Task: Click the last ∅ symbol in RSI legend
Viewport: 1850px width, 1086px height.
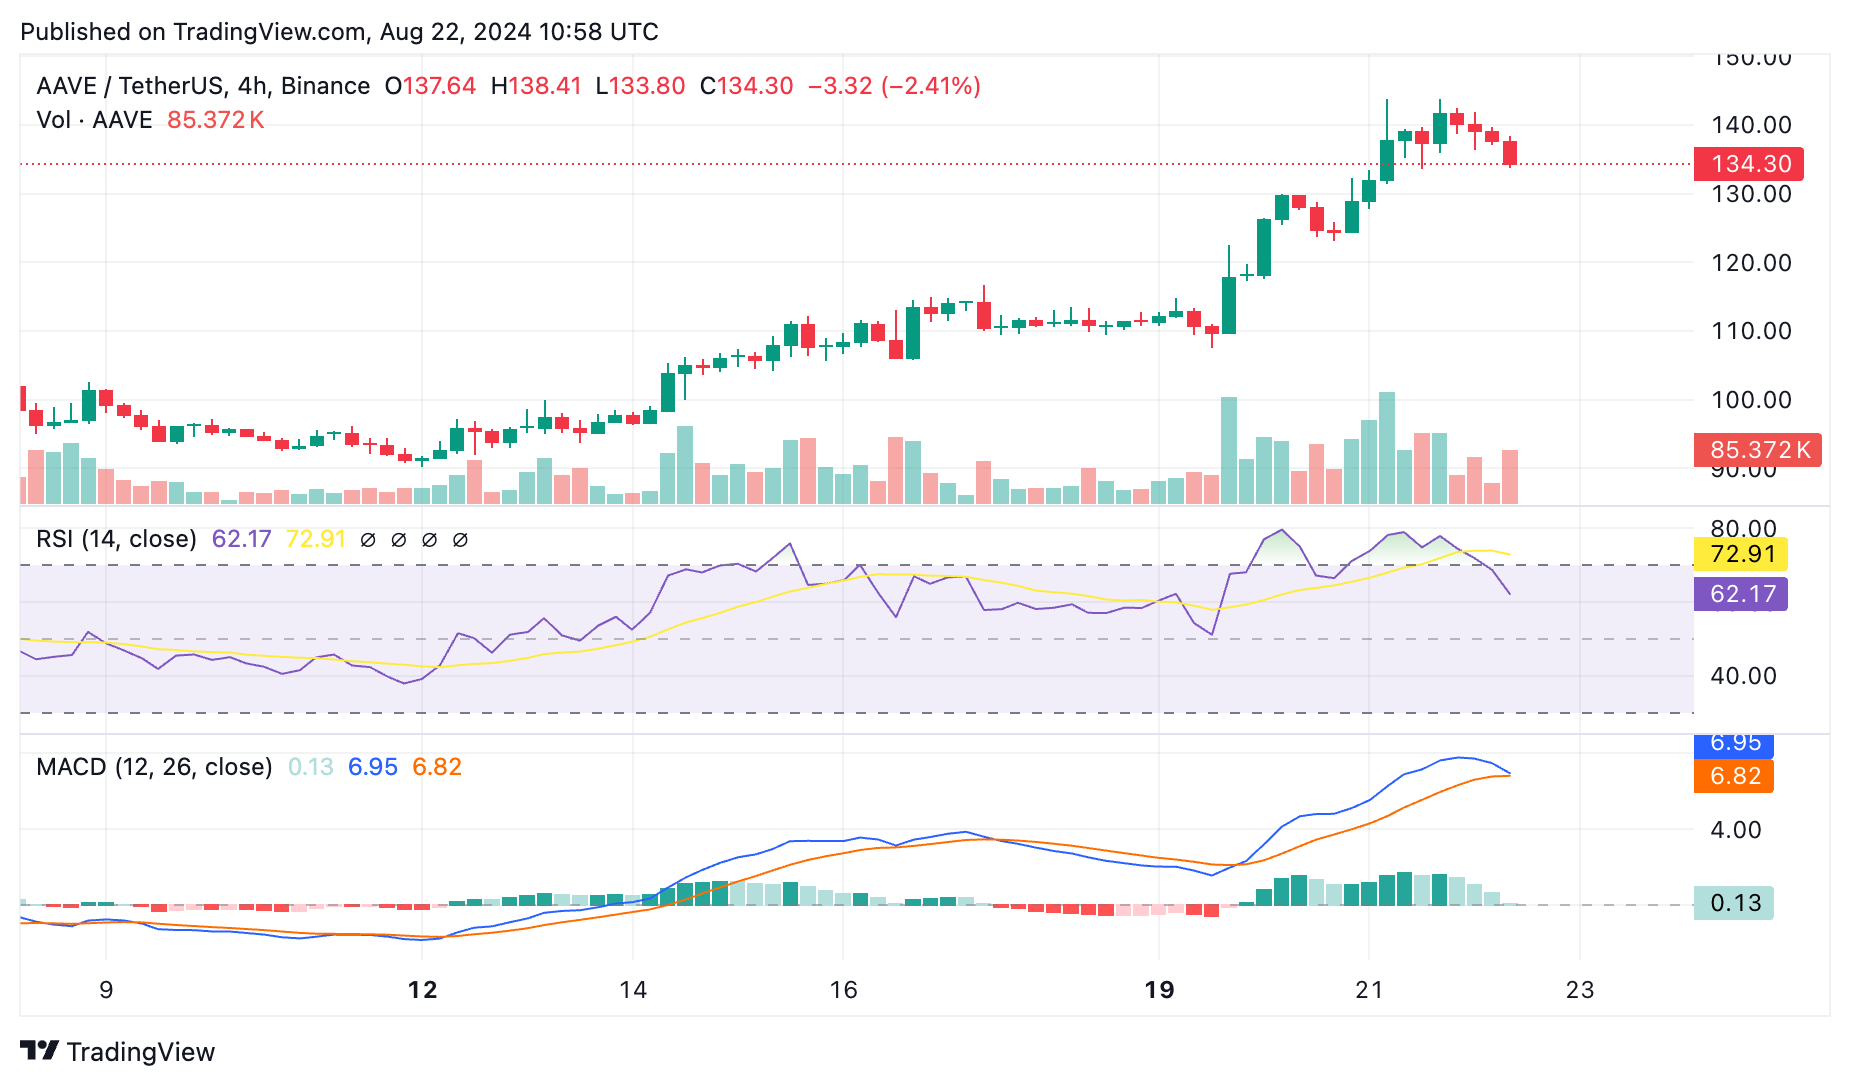Action: (x=461, y=540)
